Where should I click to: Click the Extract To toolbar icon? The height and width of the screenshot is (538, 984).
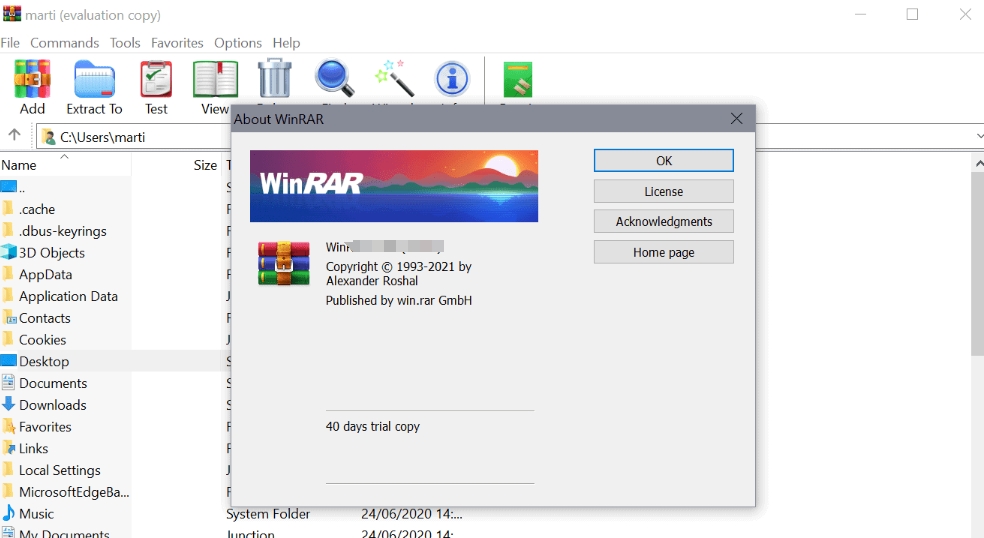94,79
